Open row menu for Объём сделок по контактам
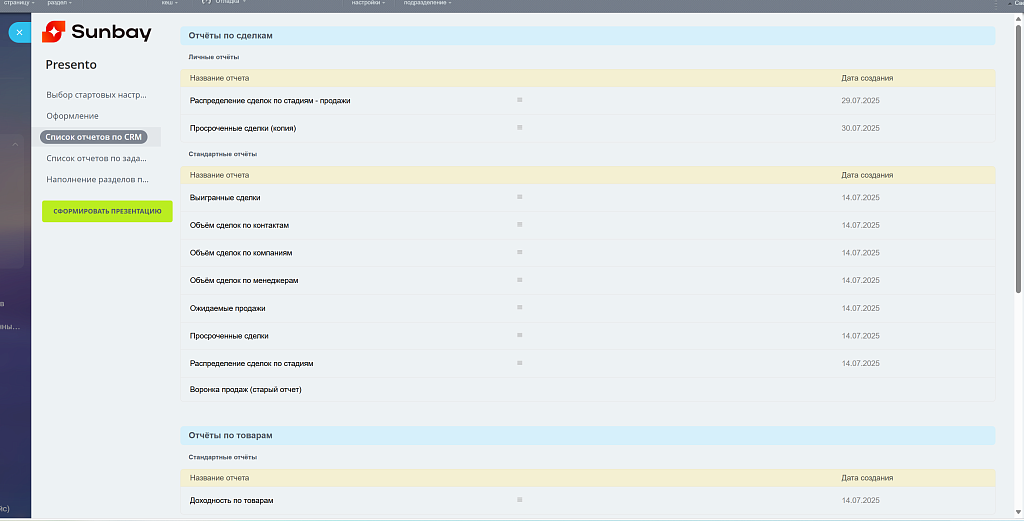1024x521 pixels. [x=520, y=225]
